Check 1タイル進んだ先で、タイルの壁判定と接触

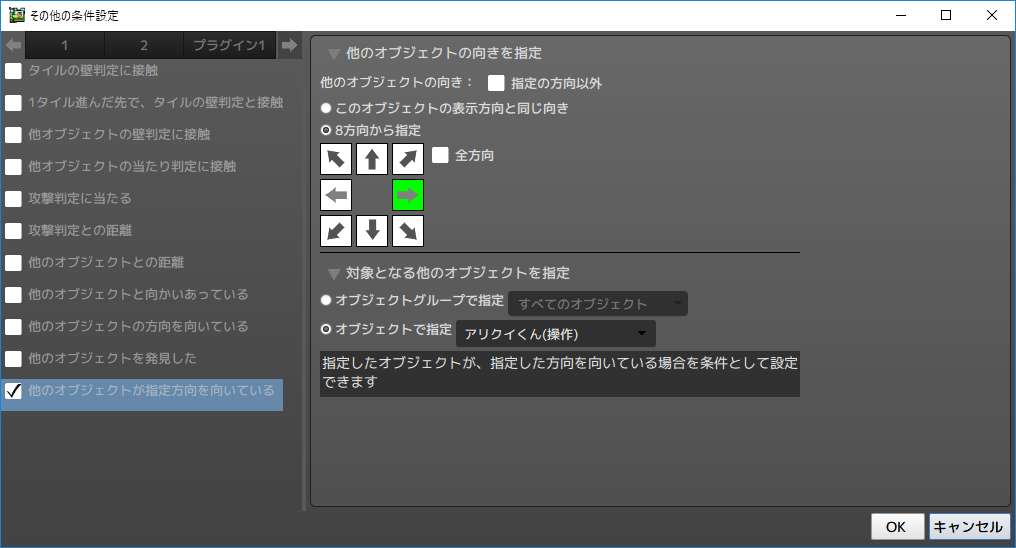[13, 102]
